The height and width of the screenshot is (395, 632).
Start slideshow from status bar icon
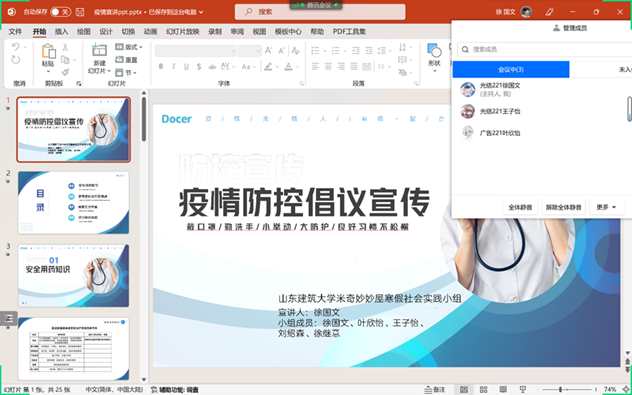click(523, 389)
